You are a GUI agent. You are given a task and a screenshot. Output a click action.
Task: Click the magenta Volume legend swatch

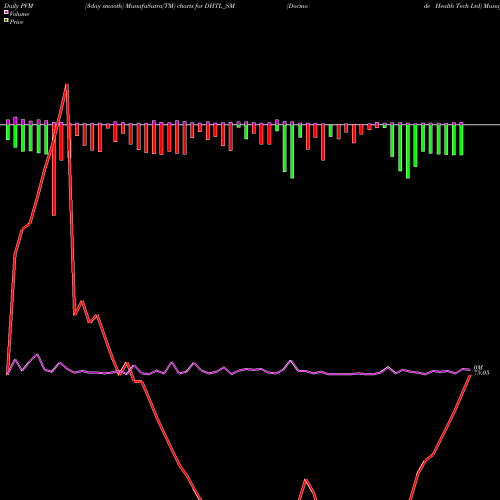point(6,12)
